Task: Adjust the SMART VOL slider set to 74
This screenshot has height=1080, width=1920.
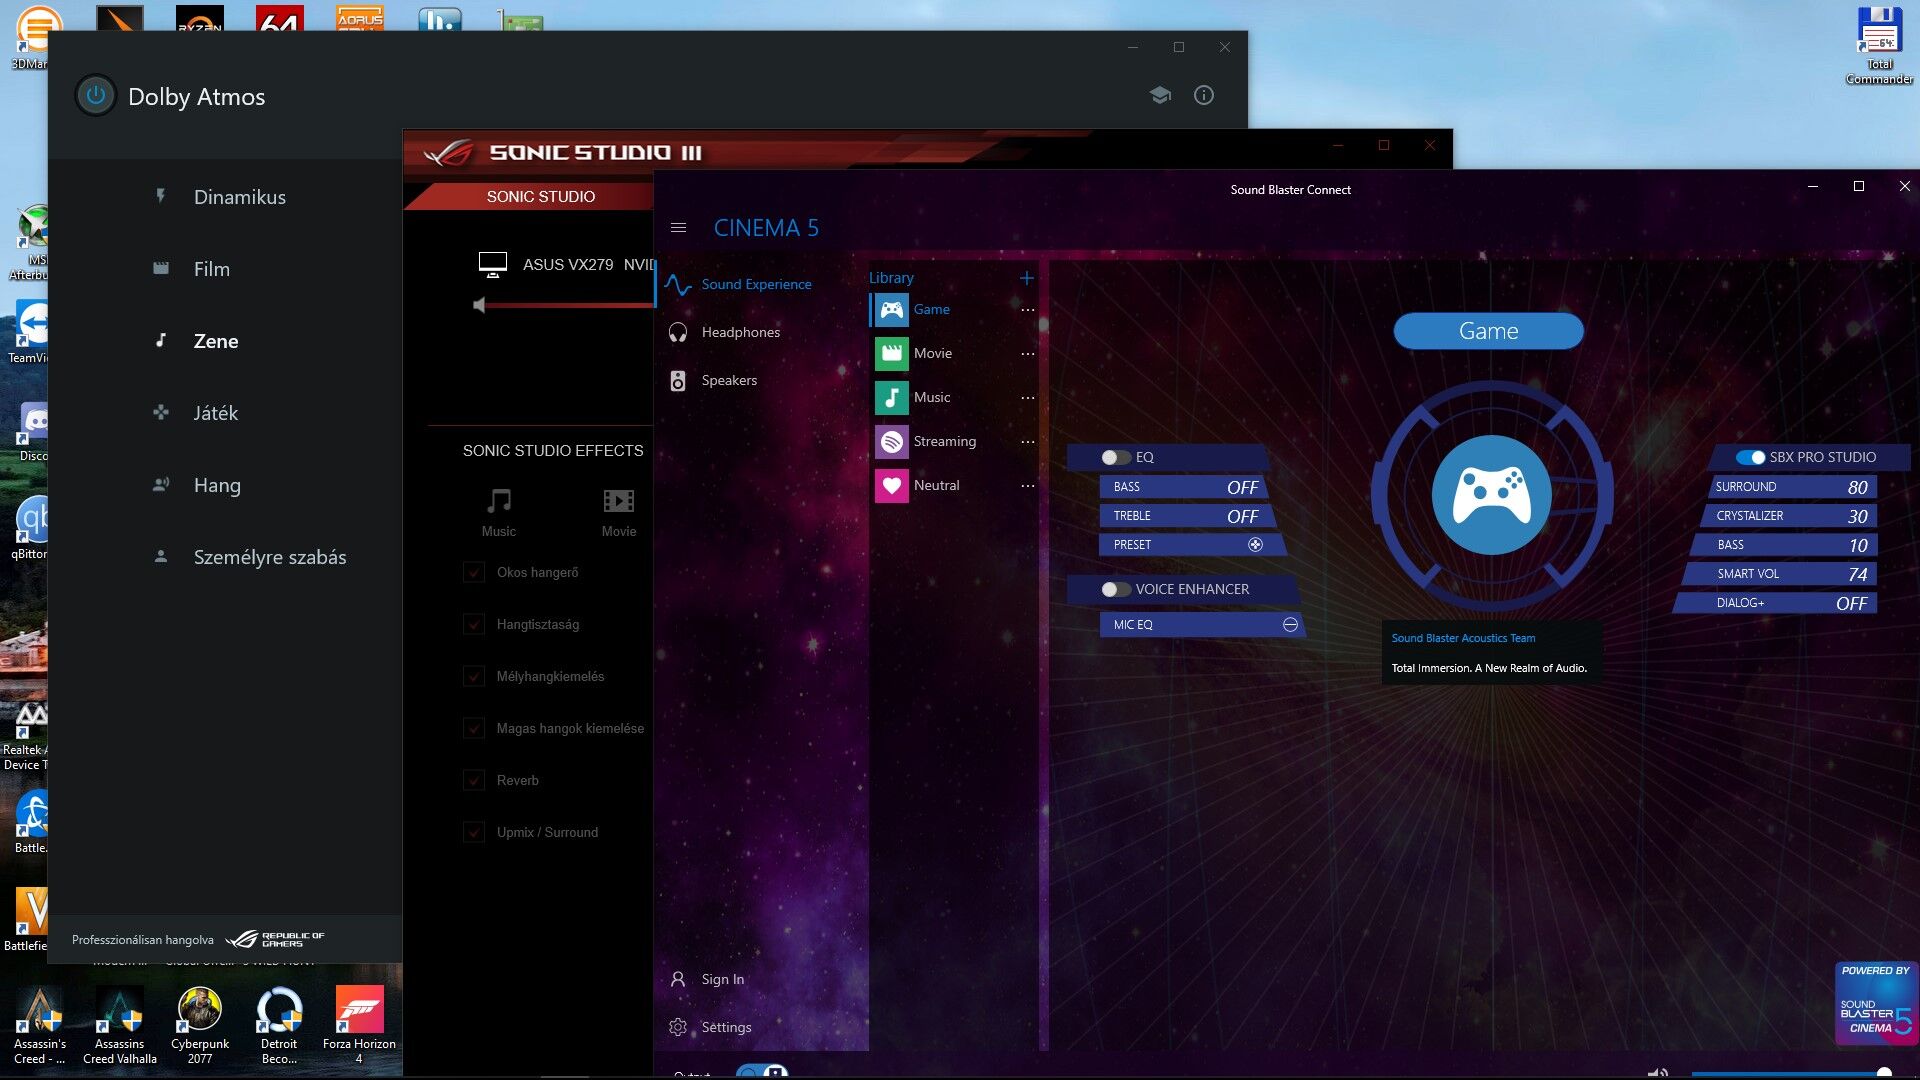Action: pyautogui.click(x=1780, y=574)
